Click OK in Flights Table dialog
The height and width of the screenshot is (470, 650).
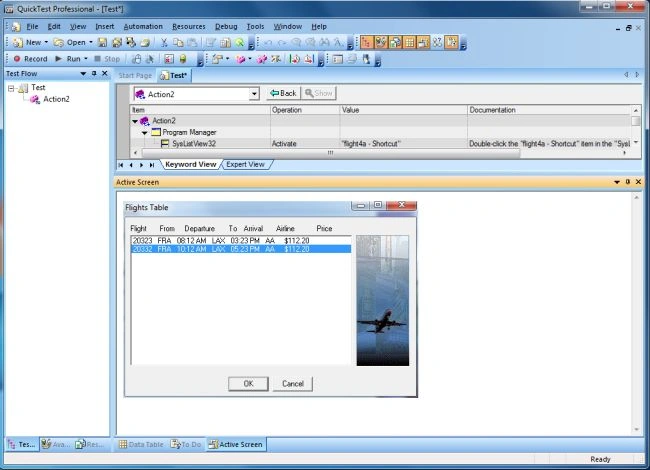[248, 384]
